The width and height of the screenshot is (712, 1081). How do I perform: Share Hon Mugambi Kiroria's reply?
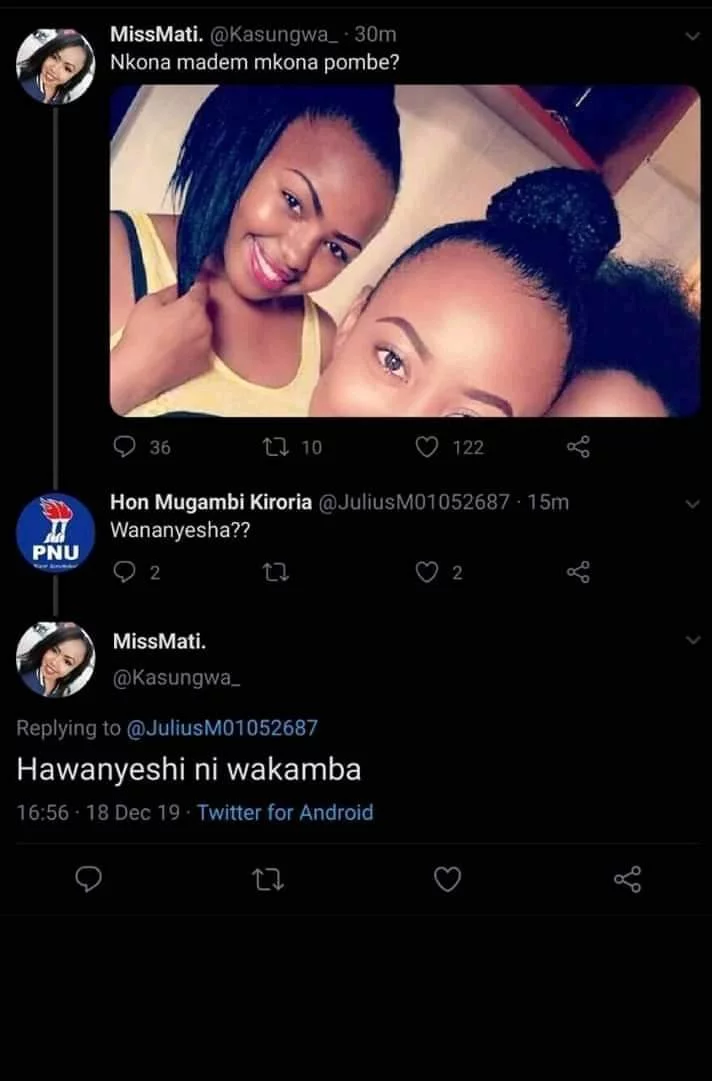pos(578,571)
